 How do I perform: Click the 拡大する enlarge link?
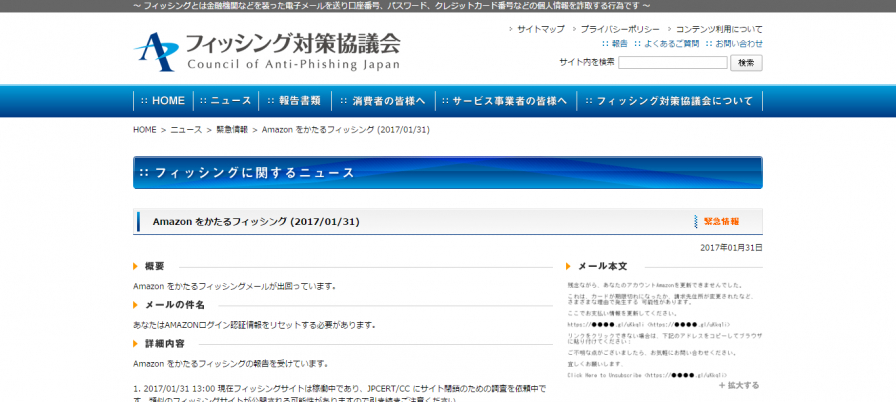[739, 385]
